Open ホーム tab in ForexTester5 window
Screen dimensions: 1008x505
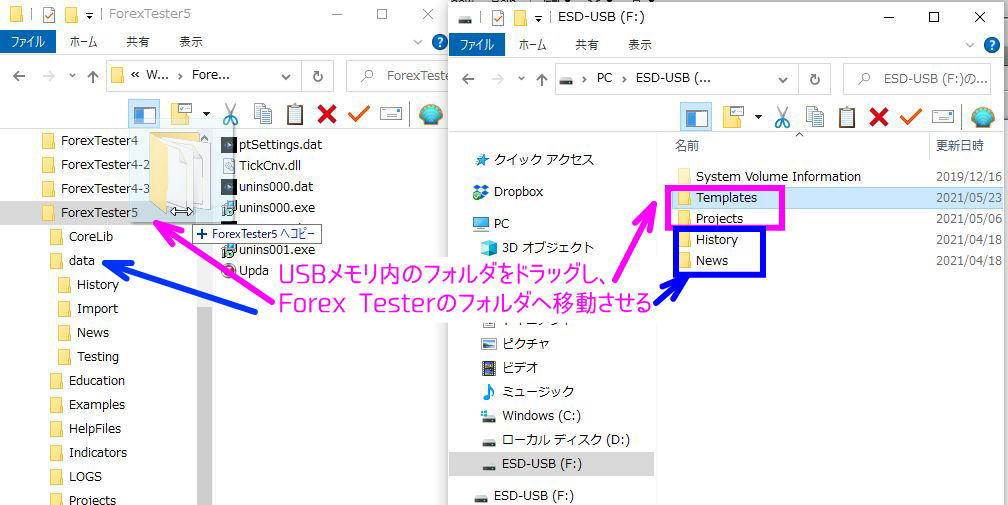(x=84, y=42)
